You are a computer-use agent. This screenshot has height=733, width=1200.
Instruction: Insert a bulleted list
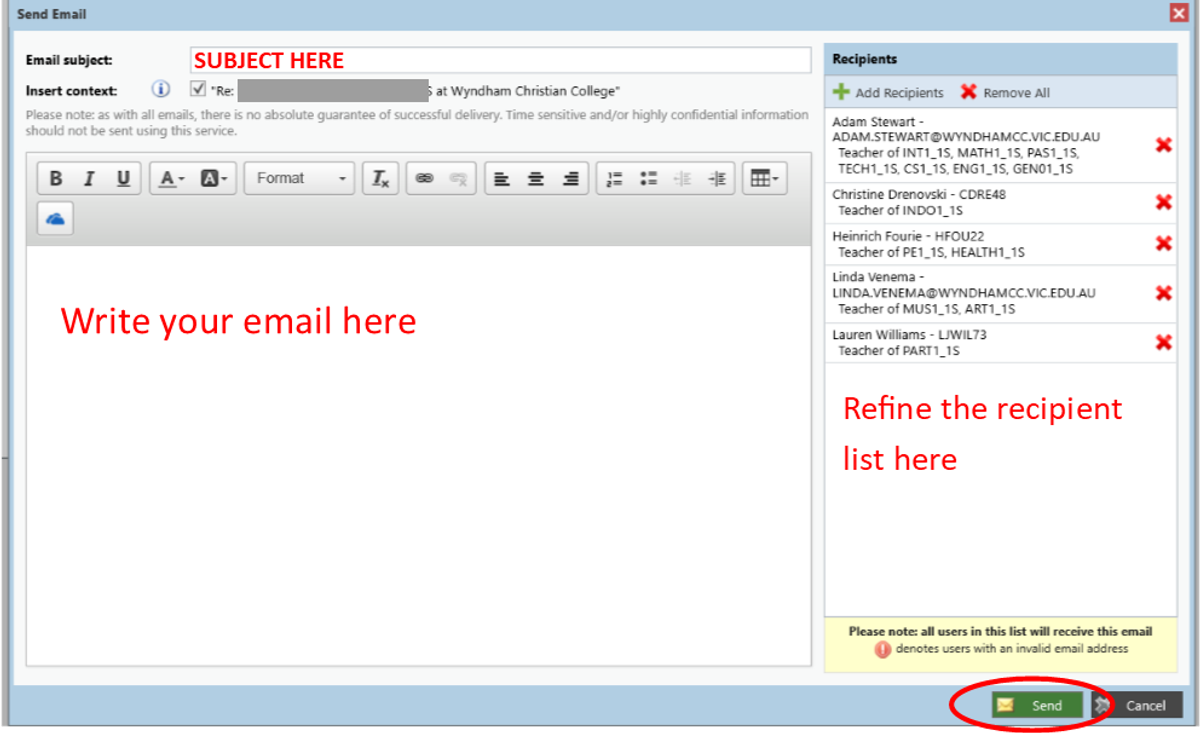[x=649, y=179]
